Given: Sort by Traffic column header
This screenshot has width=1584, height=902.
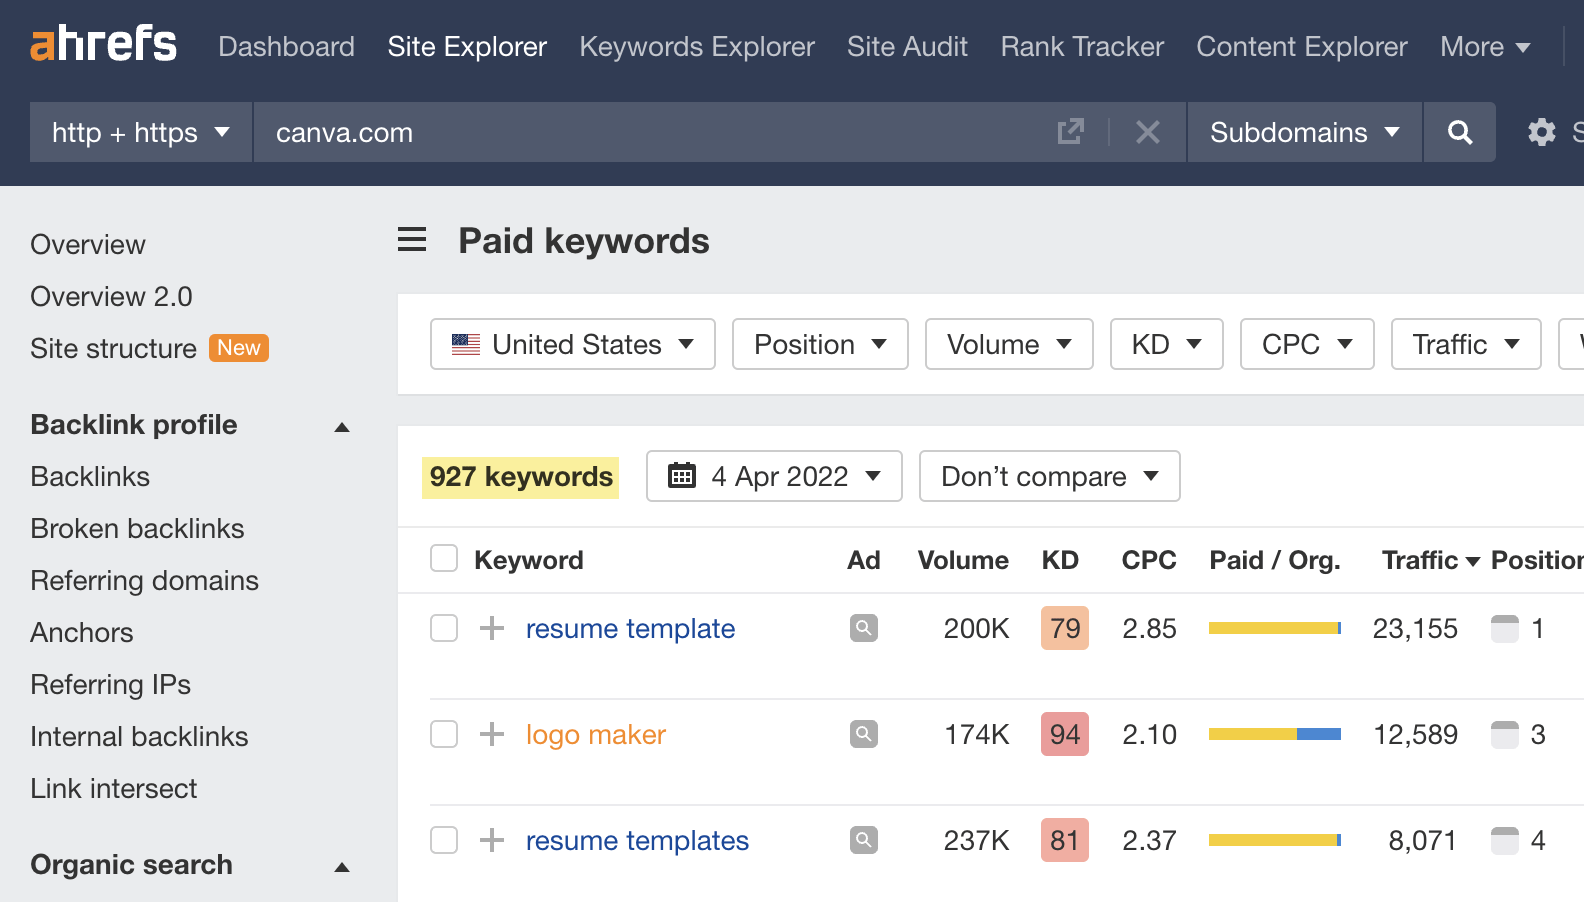Looking at the screenshot, I should point(1430,560).
